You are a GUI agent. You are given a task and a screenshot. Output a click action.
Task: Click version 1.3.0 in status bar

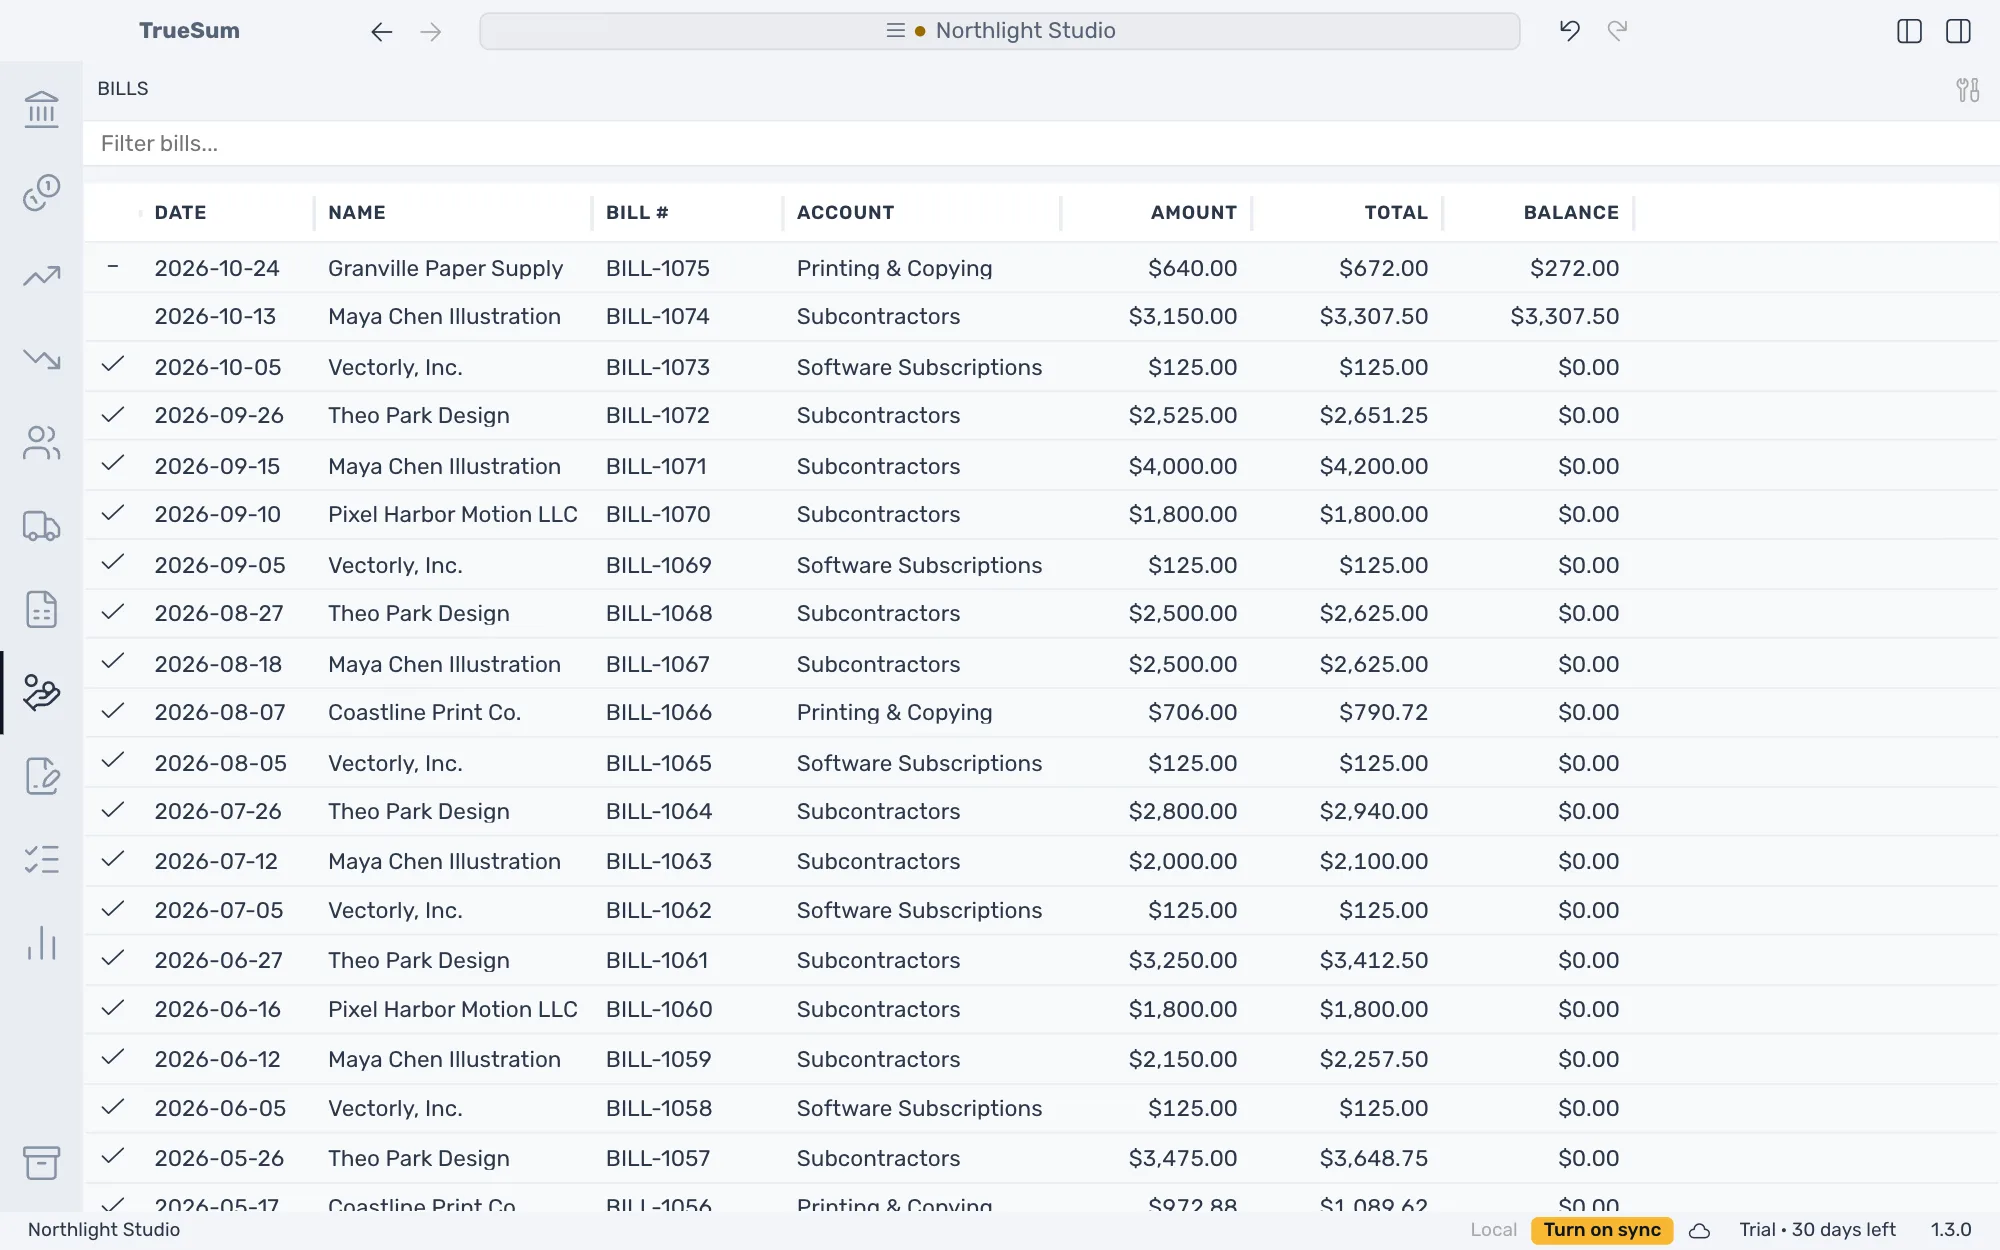tap(1950, 1230)
